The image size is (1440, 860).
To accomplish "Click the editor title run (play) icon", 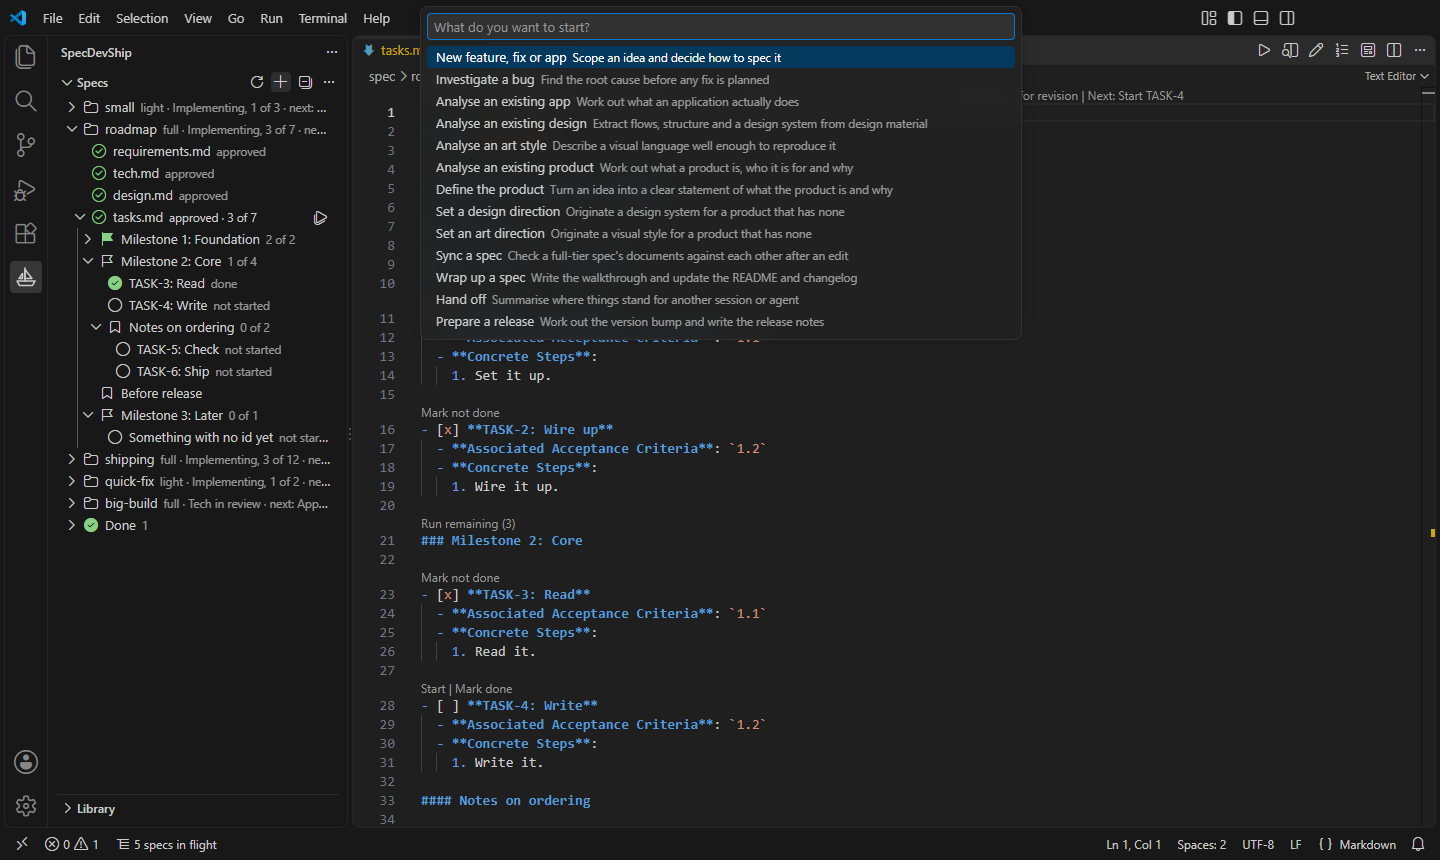I will tap(1264, 50).
